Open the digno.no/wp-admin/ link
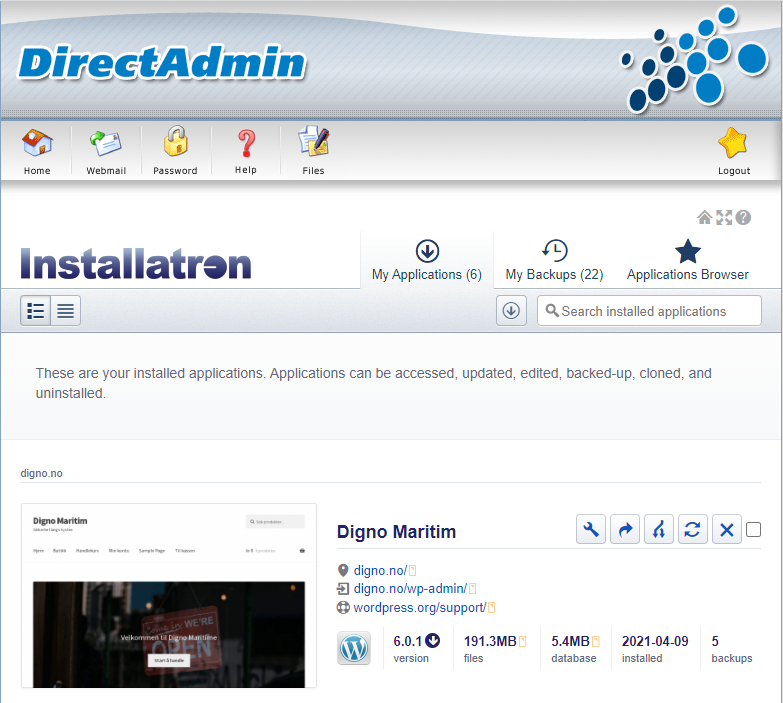783x703 pixels. pyautogui.click(x=410, y=589)
